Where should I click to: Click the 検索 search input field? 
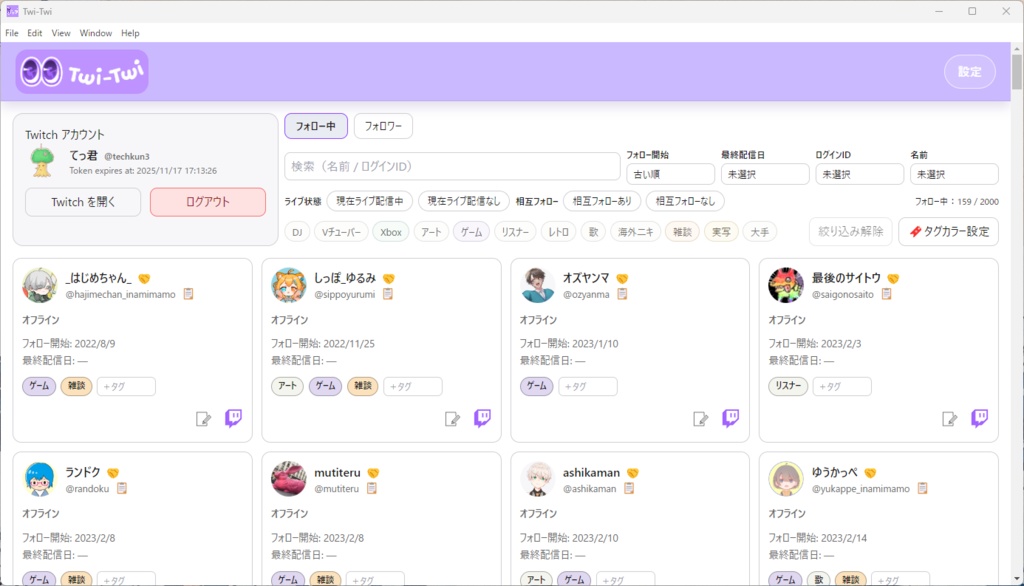450,165
